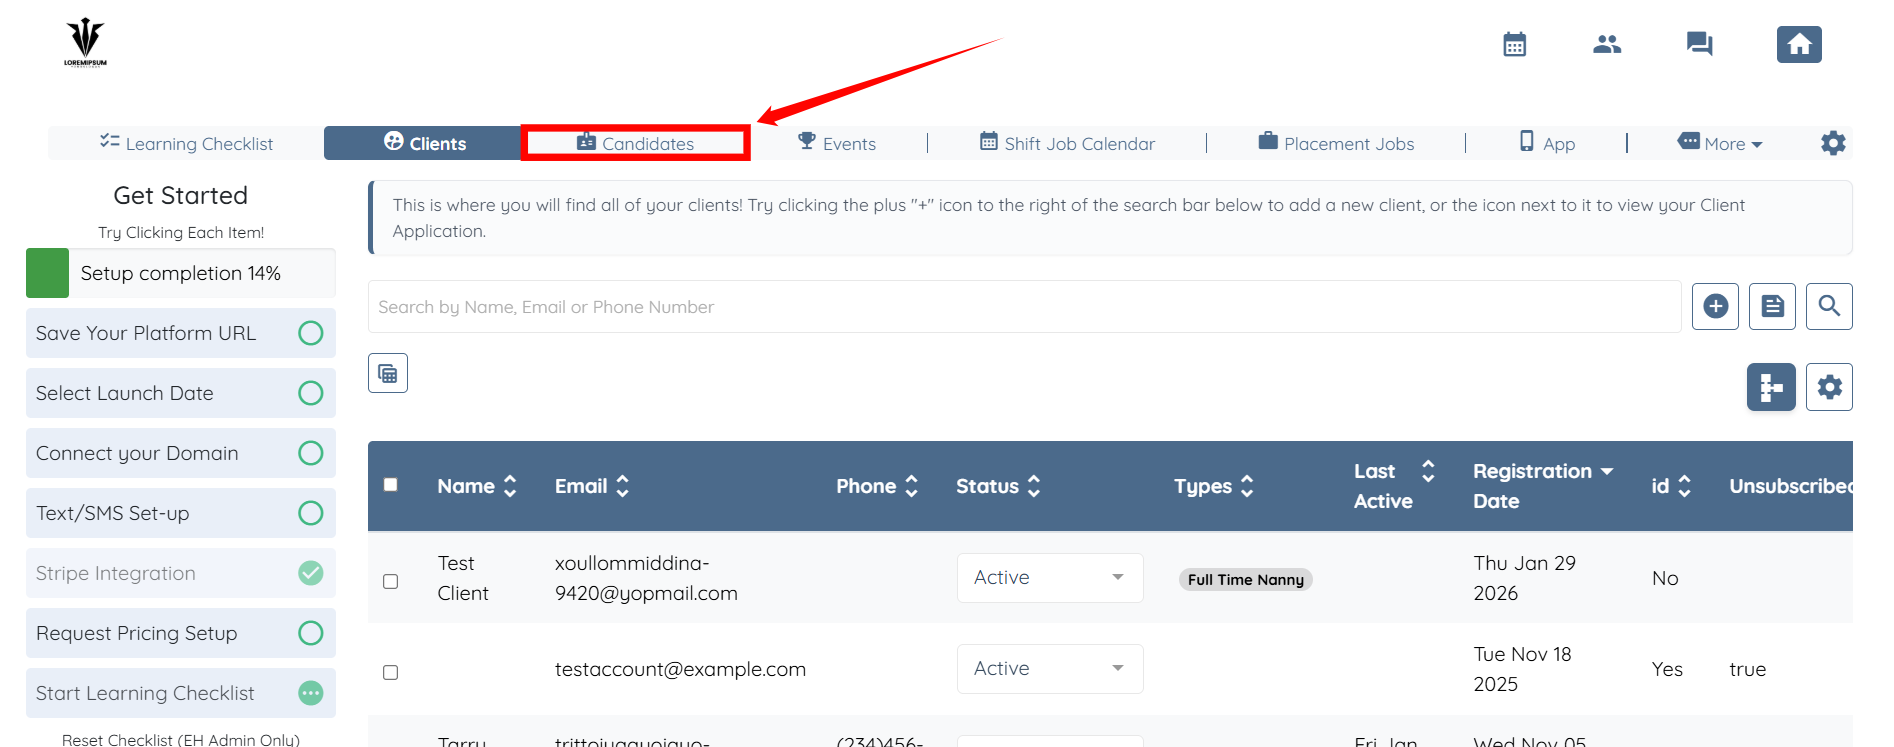Open the people icon in header
This screenshot has height=747, width=1894.
coord(1607,44)
